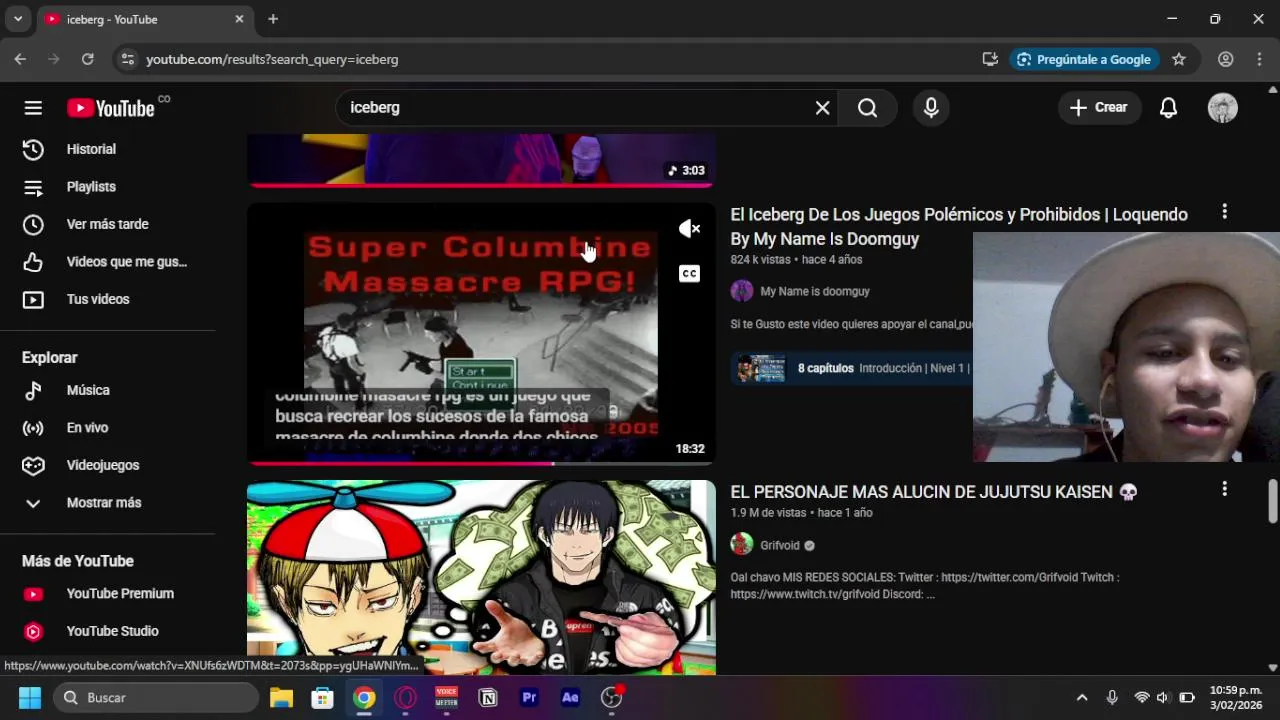
Task: Show hidden tray icons chevron
Action: tap(1081, 698)
